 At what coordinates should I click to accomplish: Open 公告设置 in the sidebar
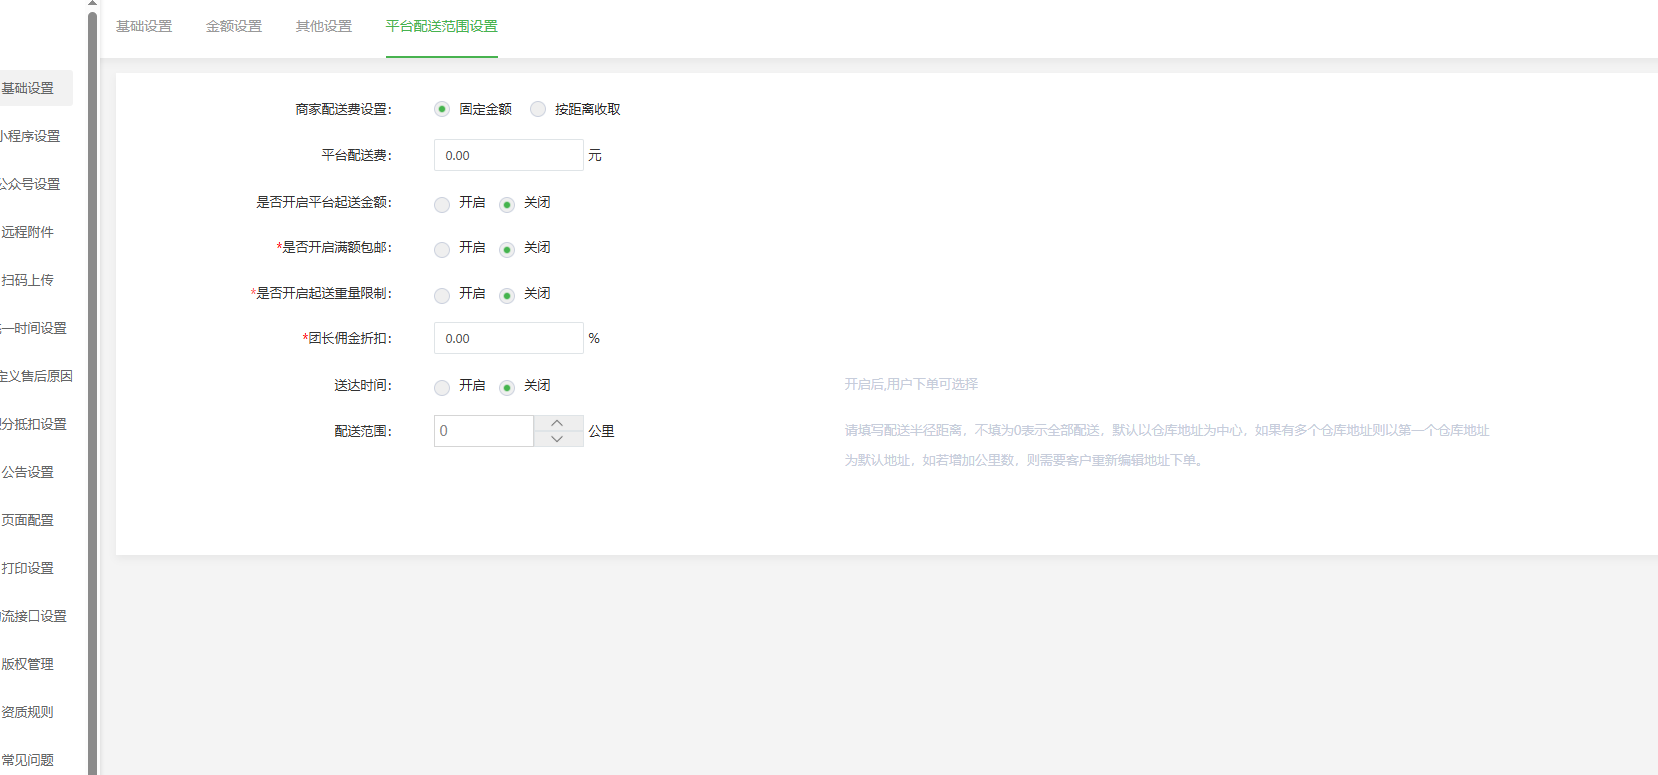coord(28,472)
